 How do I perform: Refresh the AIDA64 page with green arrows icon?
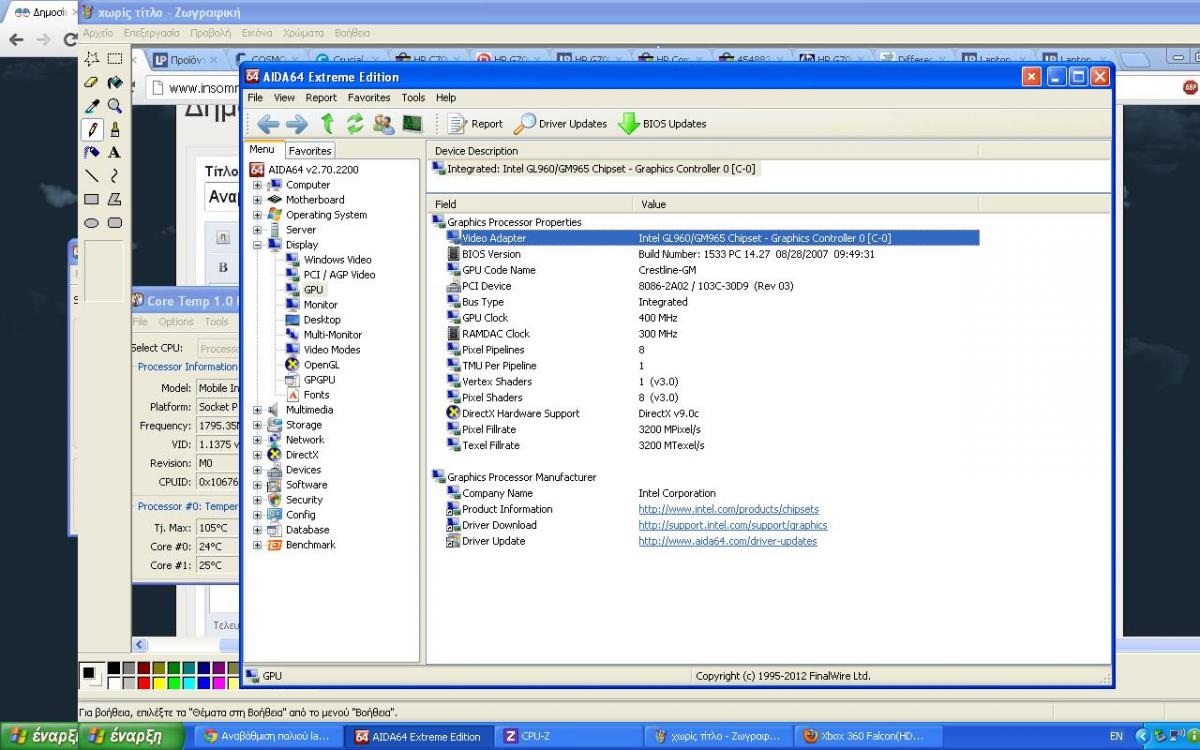[x=355, y=124]
